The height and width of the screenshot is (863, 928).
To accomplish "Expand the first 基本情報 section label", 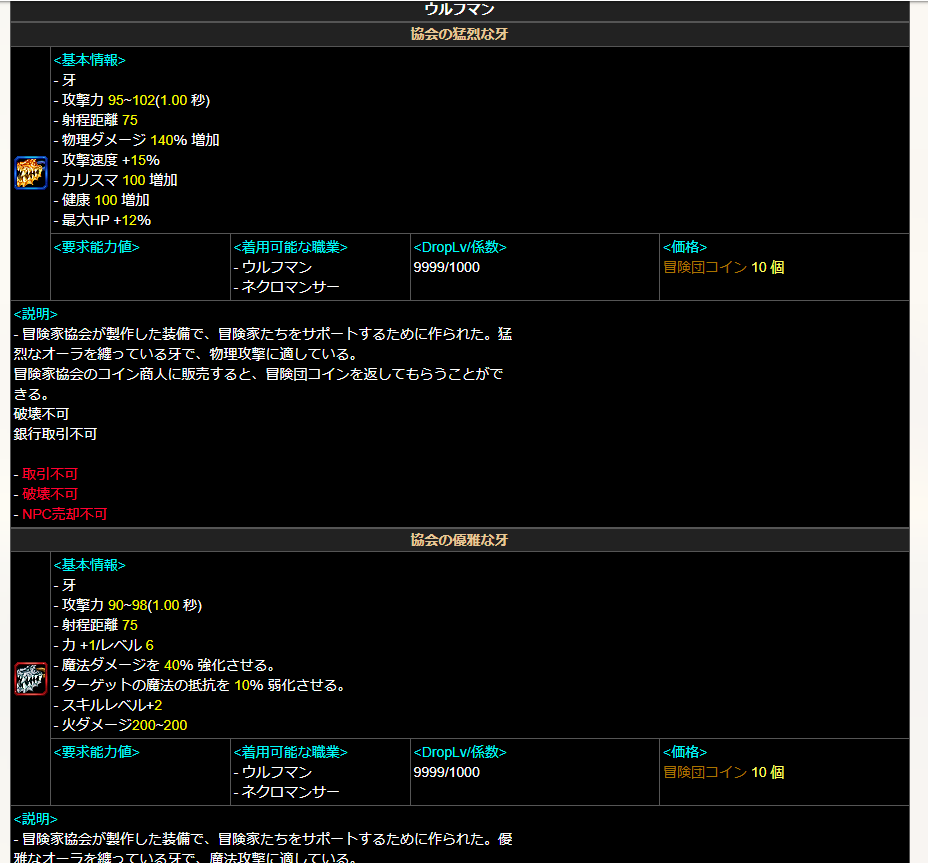I will [91, 60].
